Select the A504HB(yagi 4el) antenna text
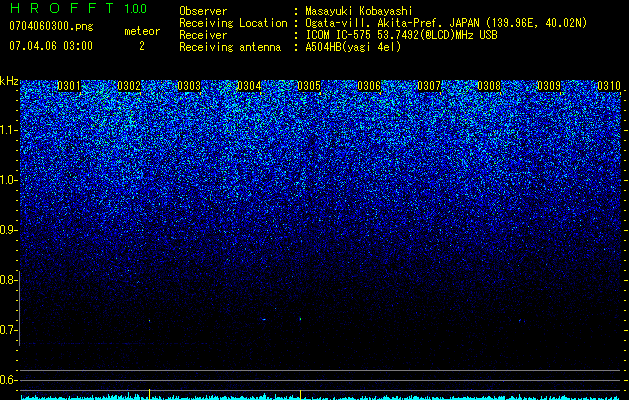 tap(353, 47)
